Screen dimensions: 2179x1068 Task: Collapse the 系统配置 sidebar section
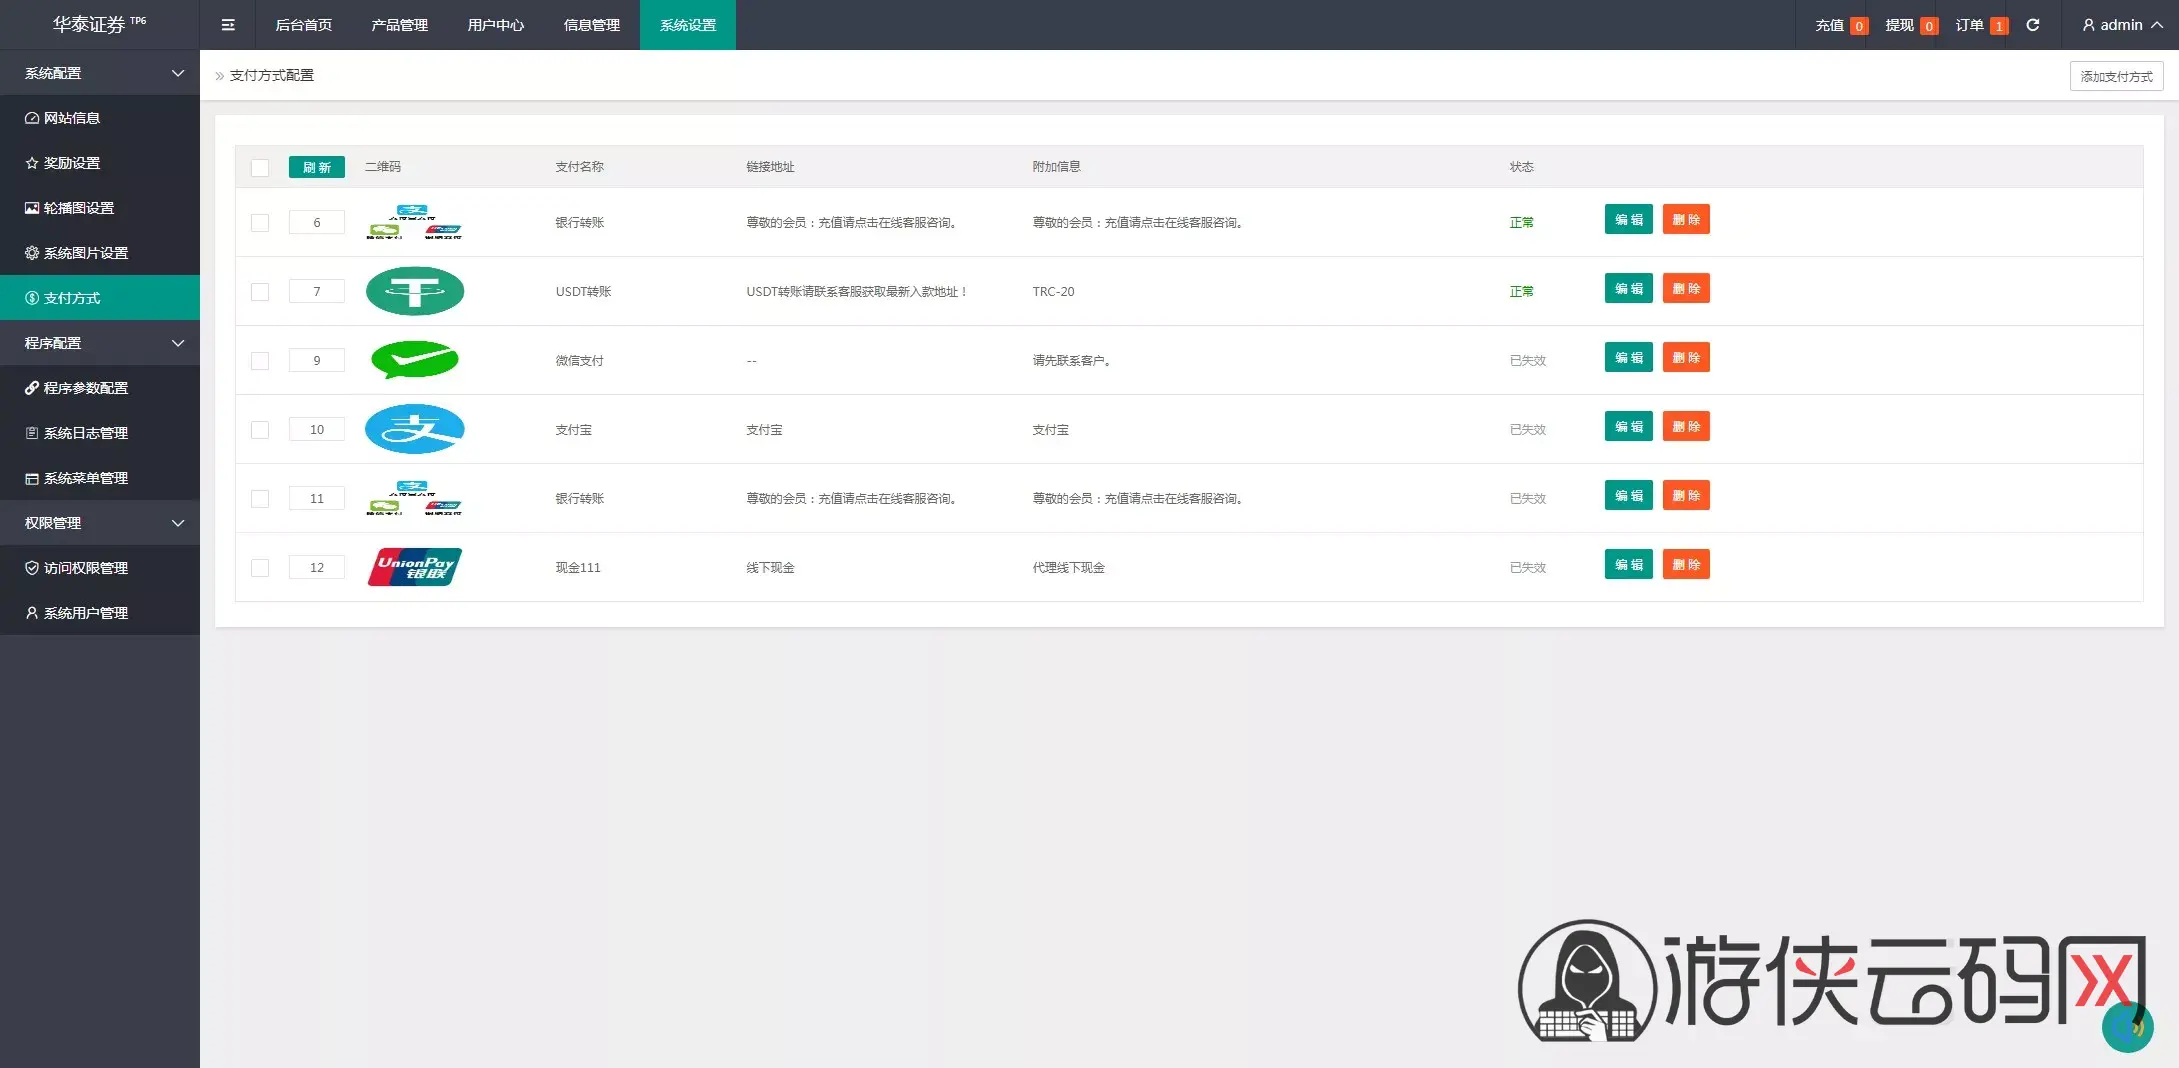100,73
